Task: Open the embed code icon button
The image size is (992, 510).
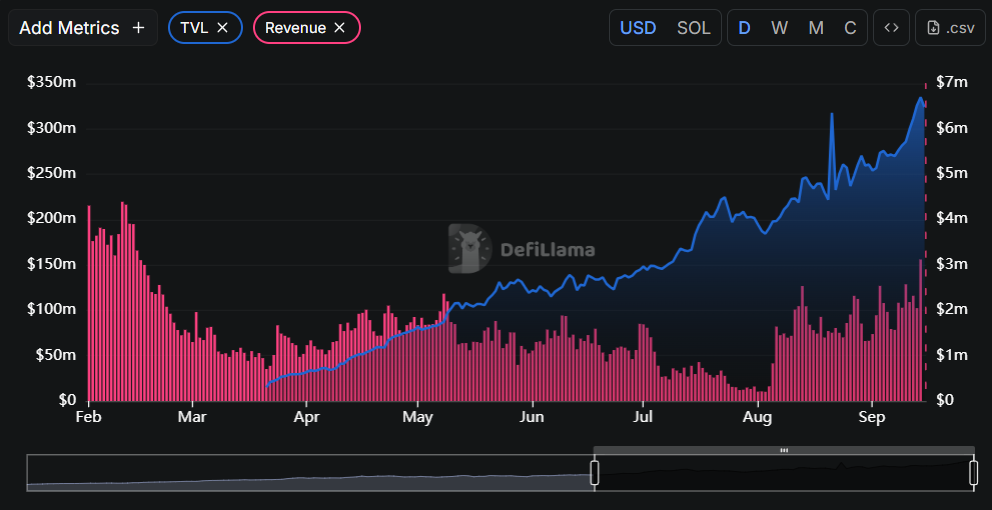Action: (x=891, y=28)
